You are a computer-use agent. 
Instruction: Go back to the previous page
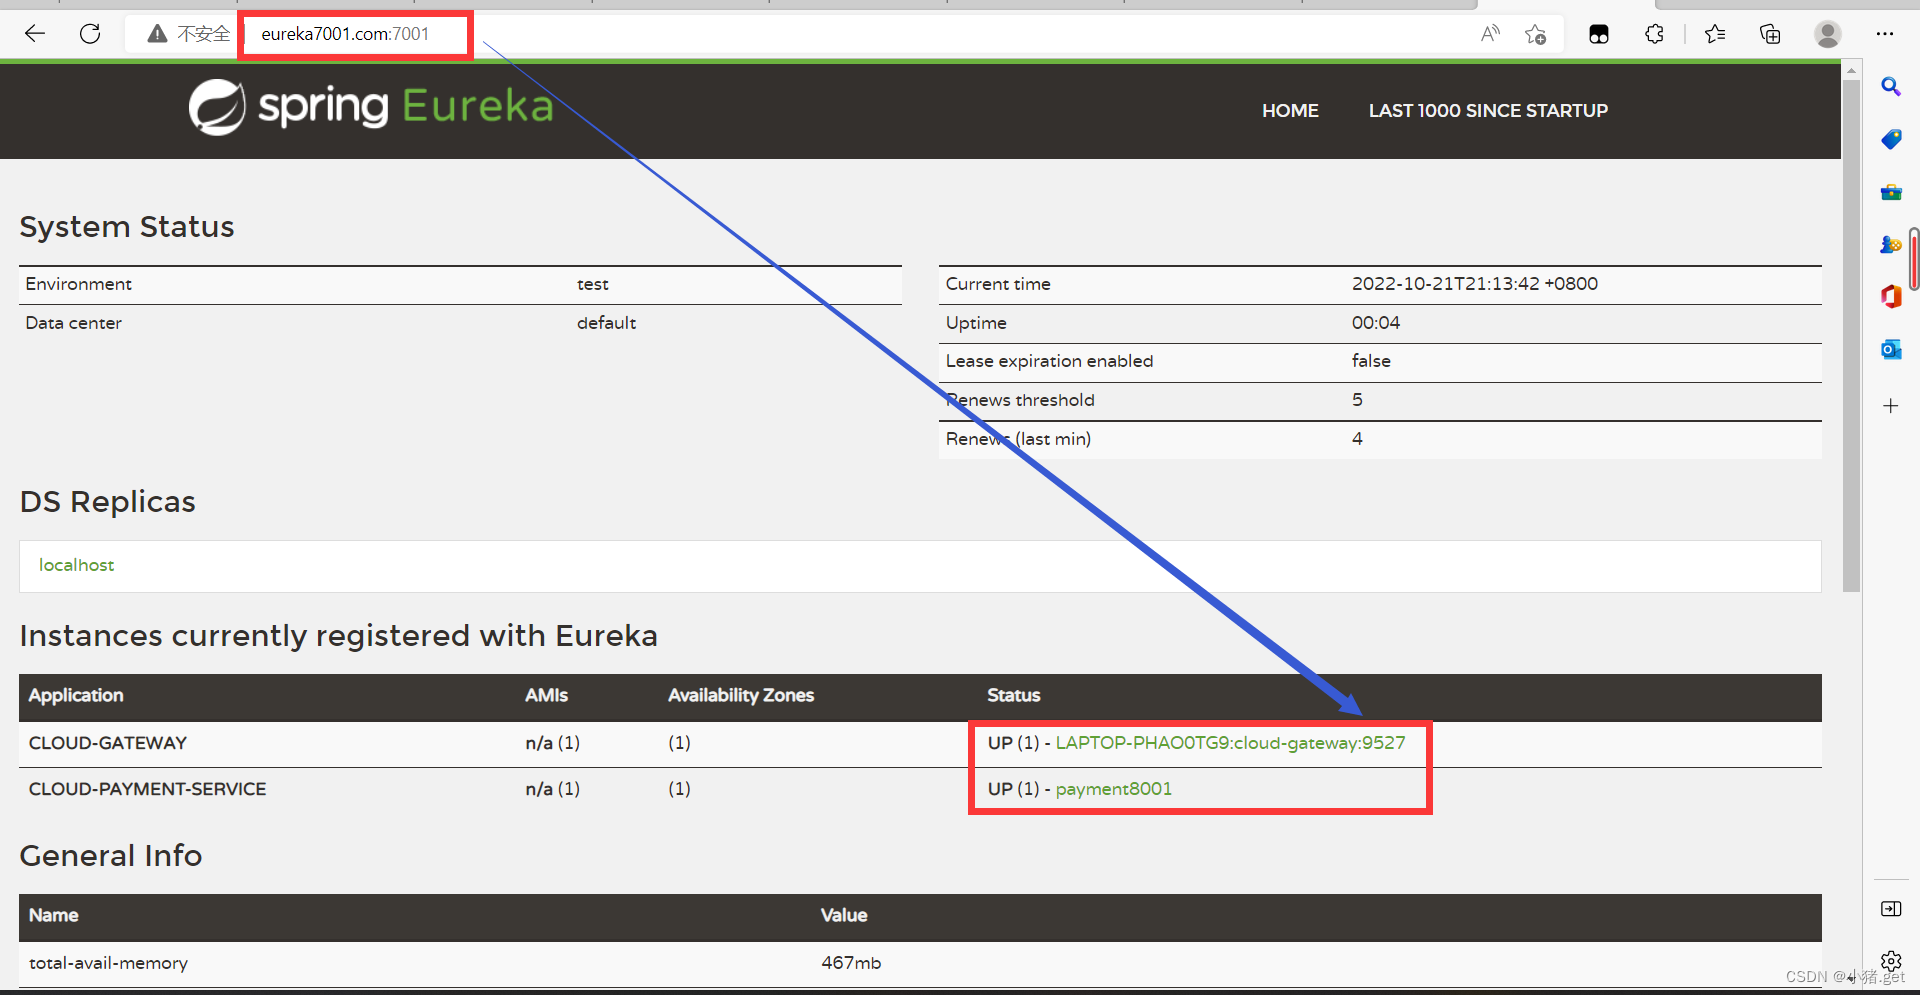pos(35,34)
